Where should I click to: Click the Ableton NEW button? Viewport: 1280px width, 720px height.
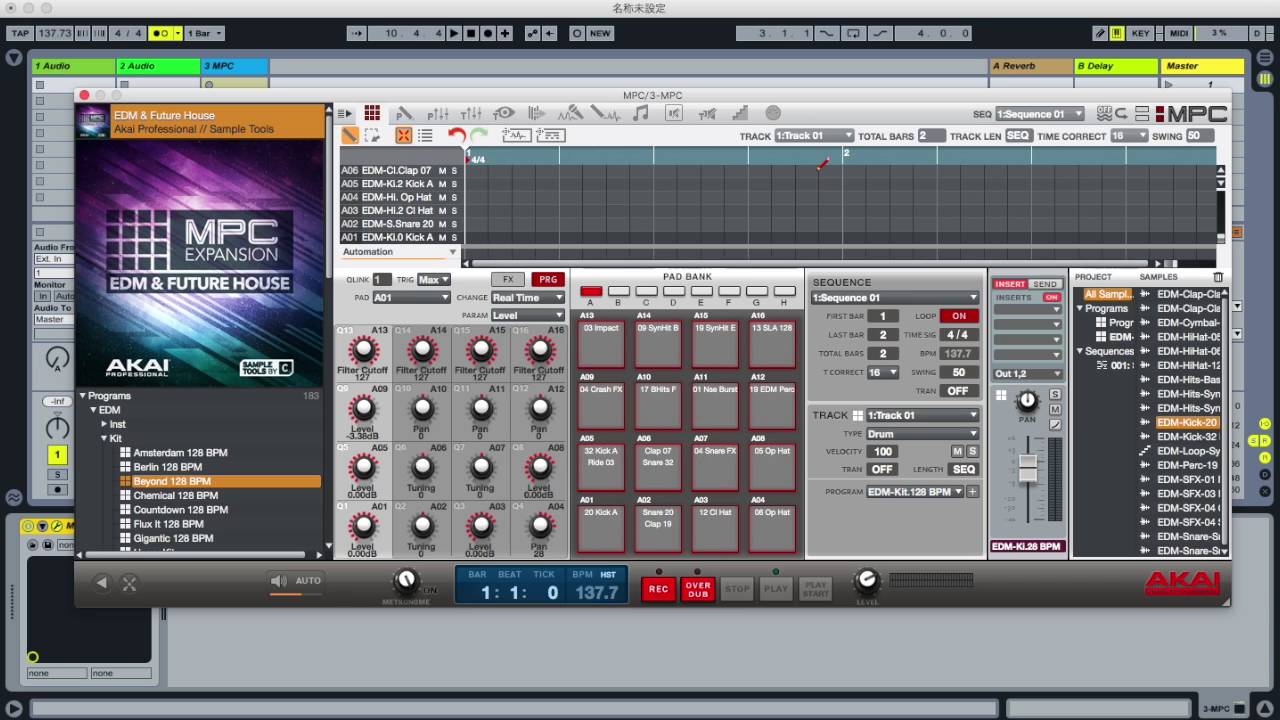[600, 33]
